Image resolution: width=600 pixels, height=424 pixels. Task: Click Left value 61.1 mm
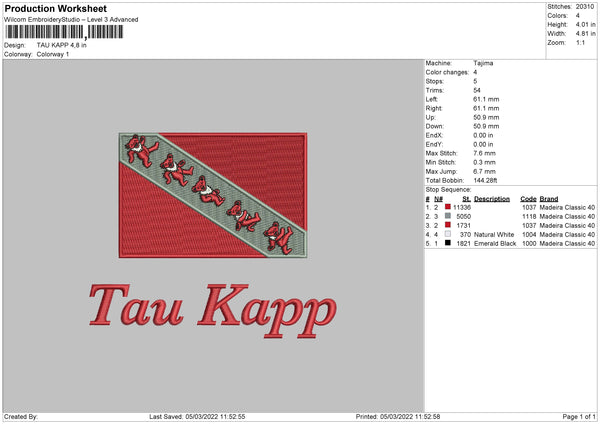(x=486, y=99)
